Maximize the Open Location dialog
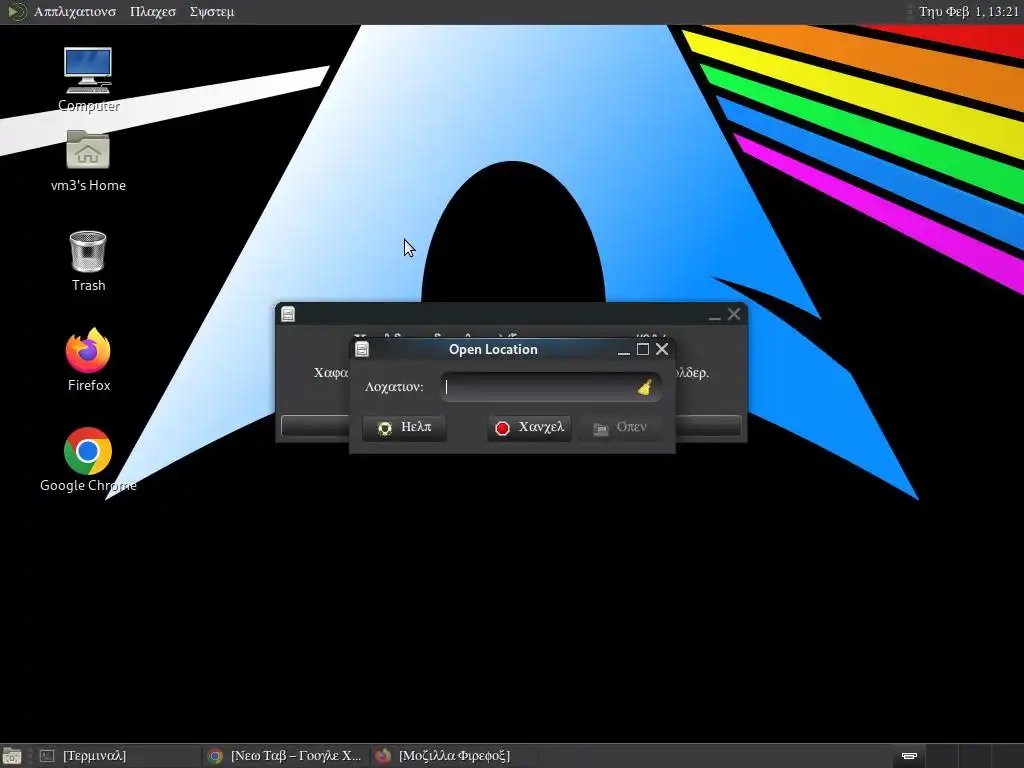 tap(643, 349)
